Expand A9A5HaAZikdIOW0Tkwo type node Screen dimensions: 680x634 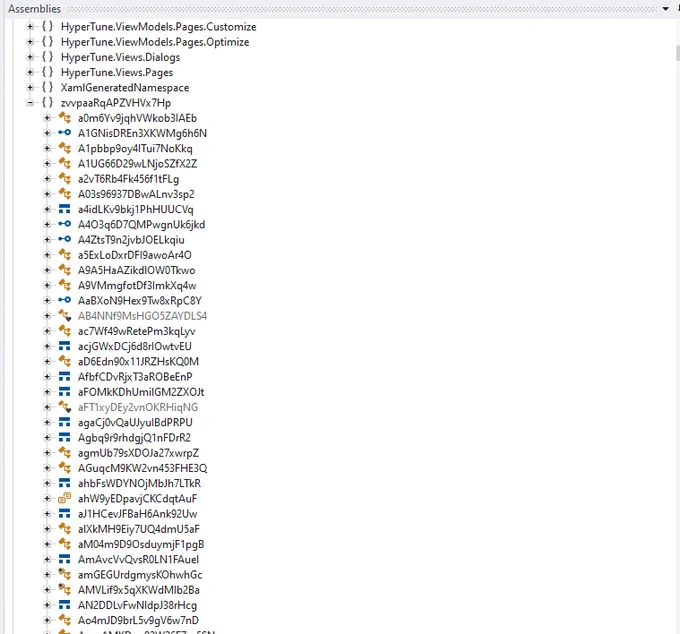tap(47, 270)
